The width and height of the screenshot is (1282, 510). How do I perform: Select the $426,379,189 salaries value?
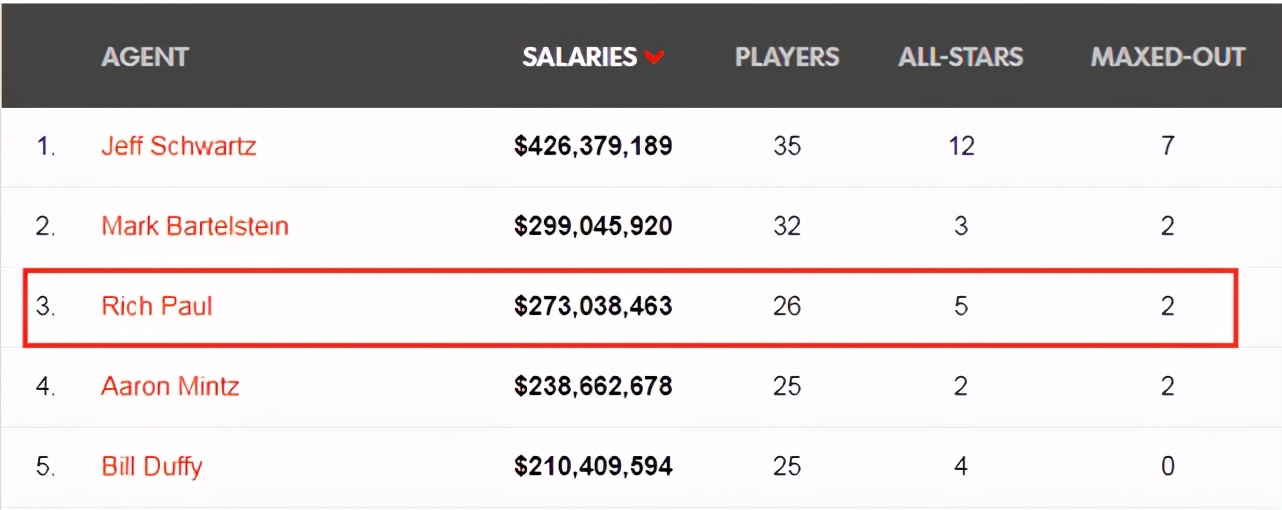tap(593, 147)
